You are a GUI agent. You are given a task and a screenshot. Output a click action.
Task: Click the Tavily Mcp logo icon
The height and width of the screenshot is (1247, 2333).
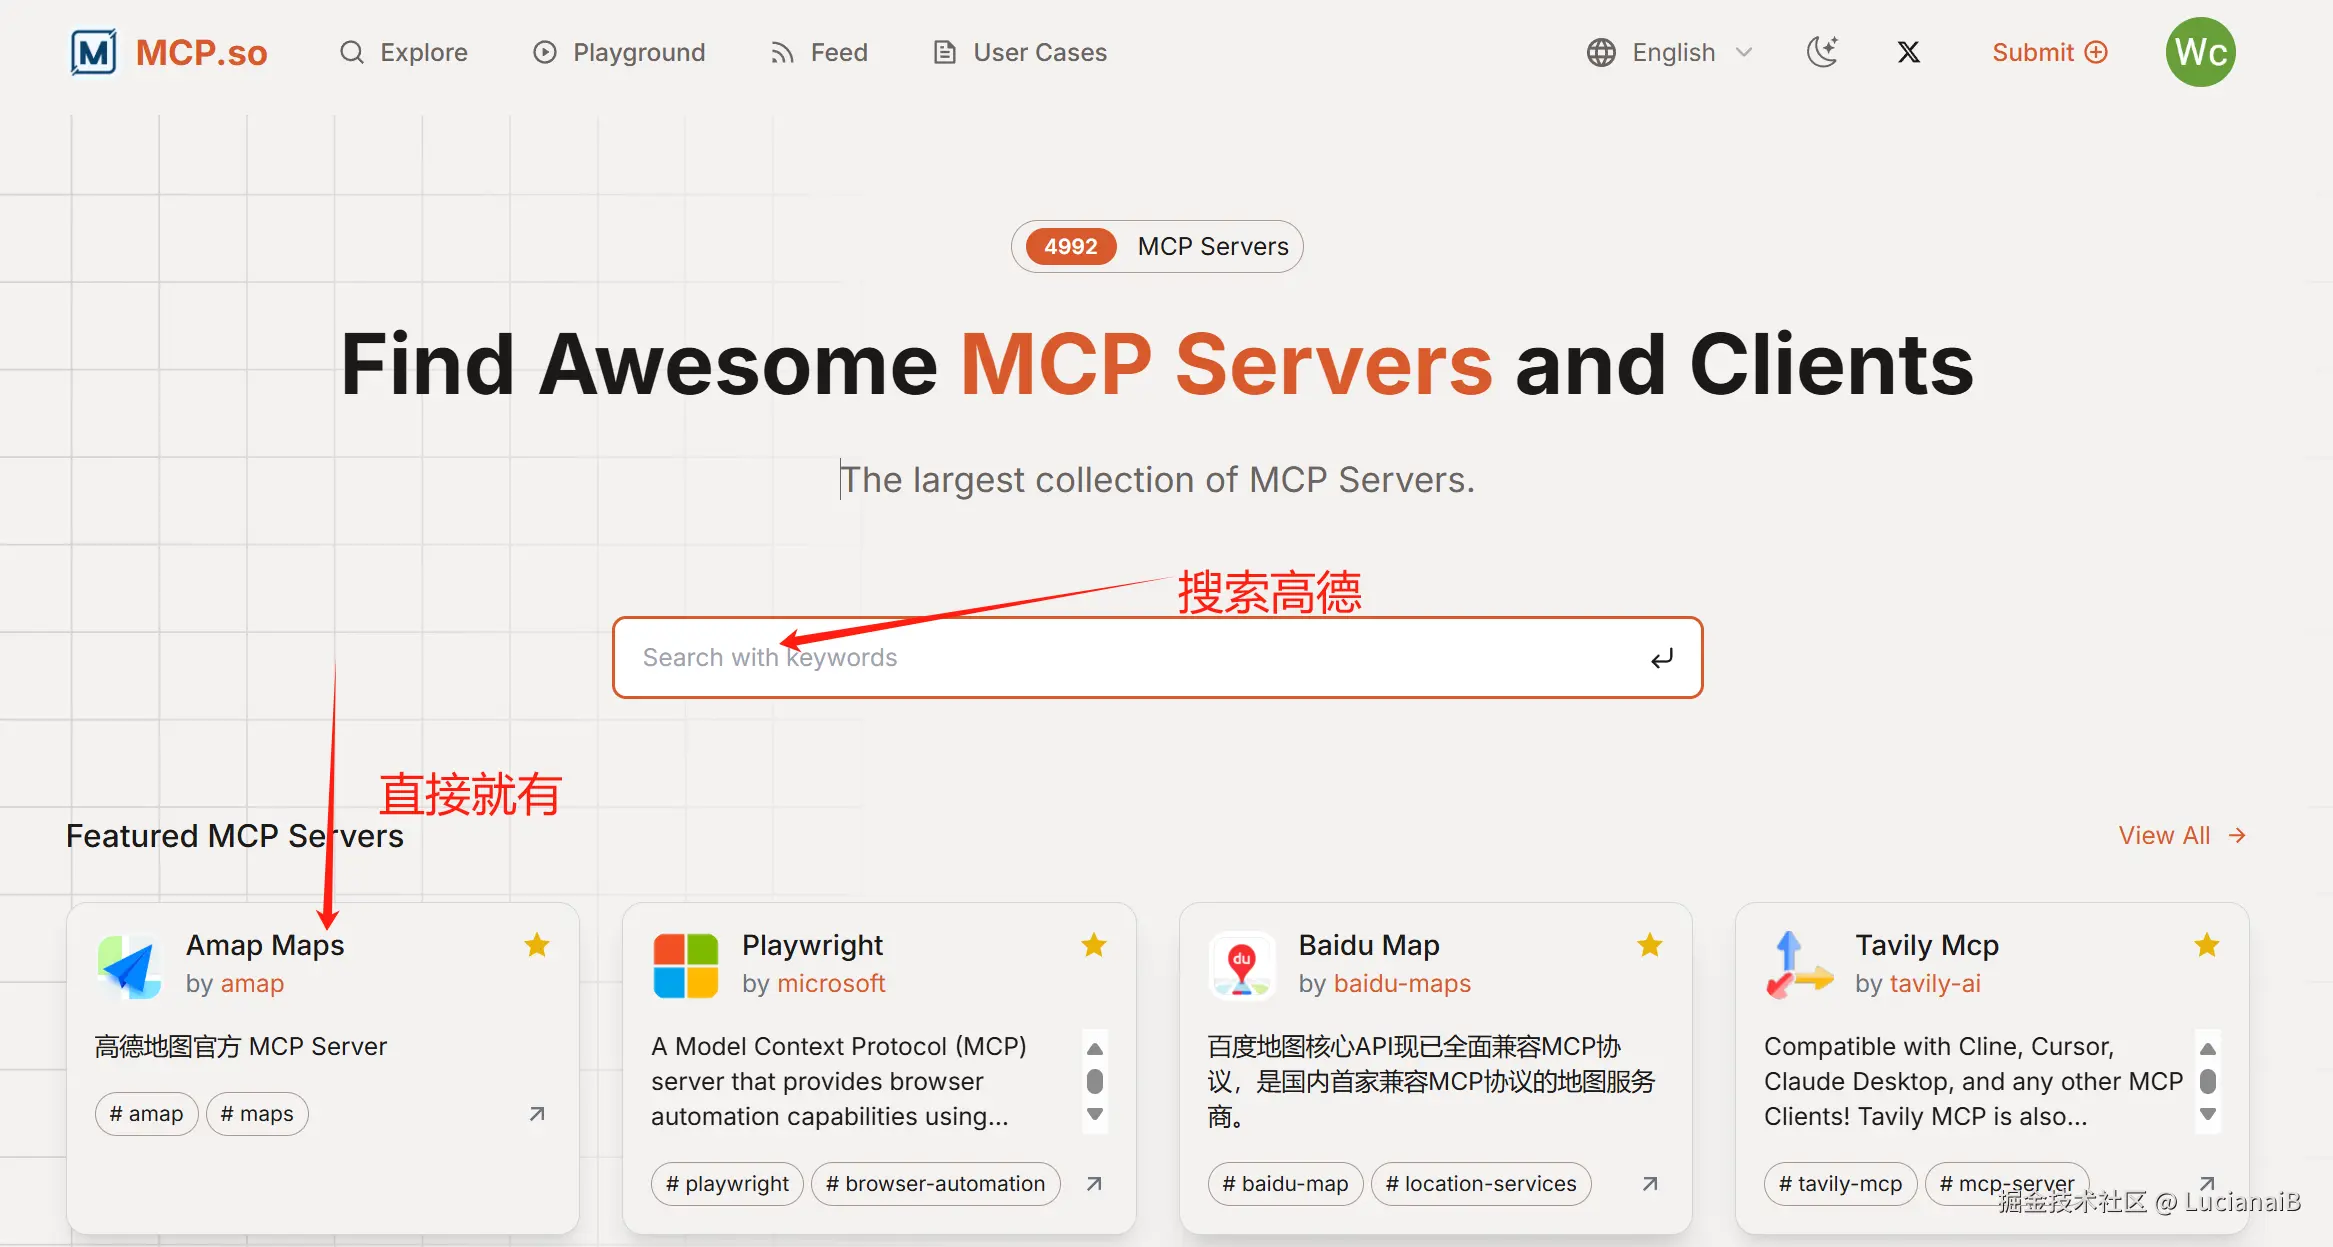click(1799, 965)
